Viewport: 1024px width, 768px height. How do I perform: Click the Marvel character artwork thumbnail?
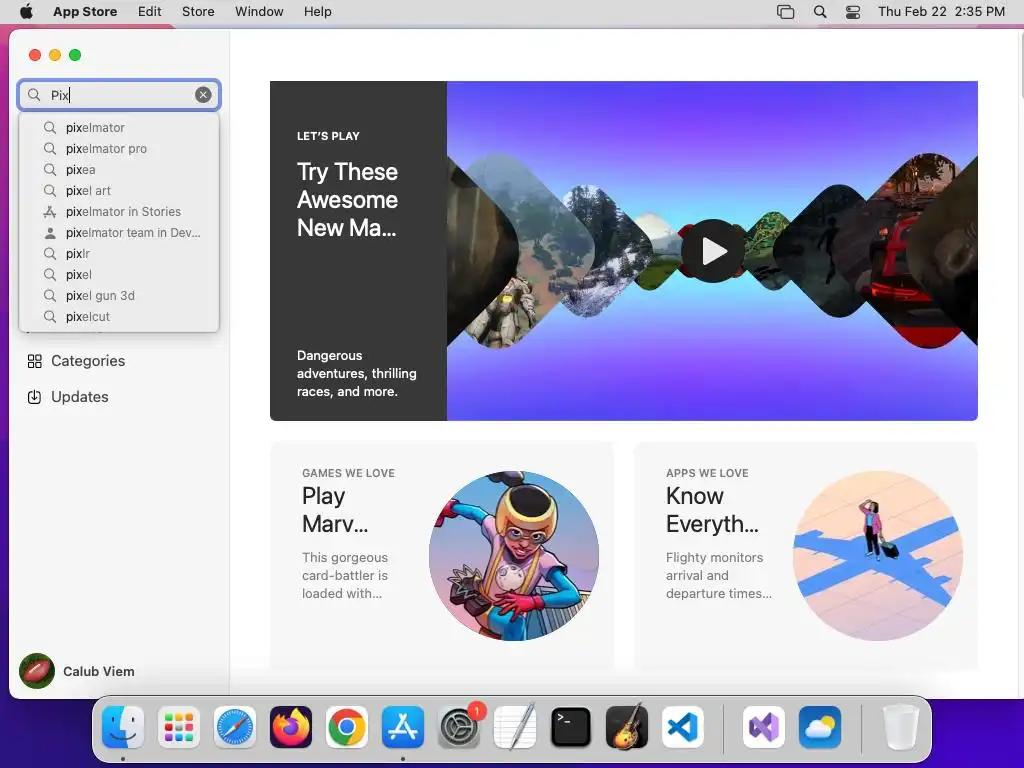514,556
